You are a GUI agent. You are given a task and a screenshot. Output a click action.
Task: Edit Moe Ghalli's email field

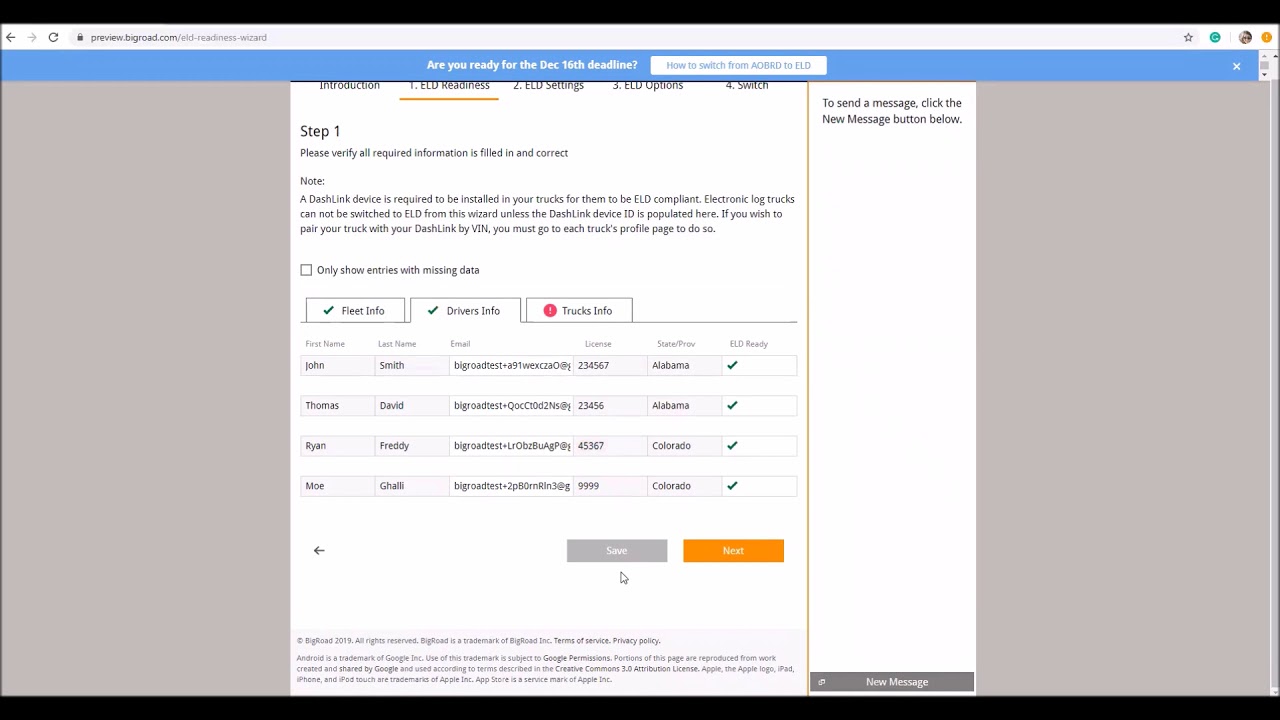tap(511, 485)
